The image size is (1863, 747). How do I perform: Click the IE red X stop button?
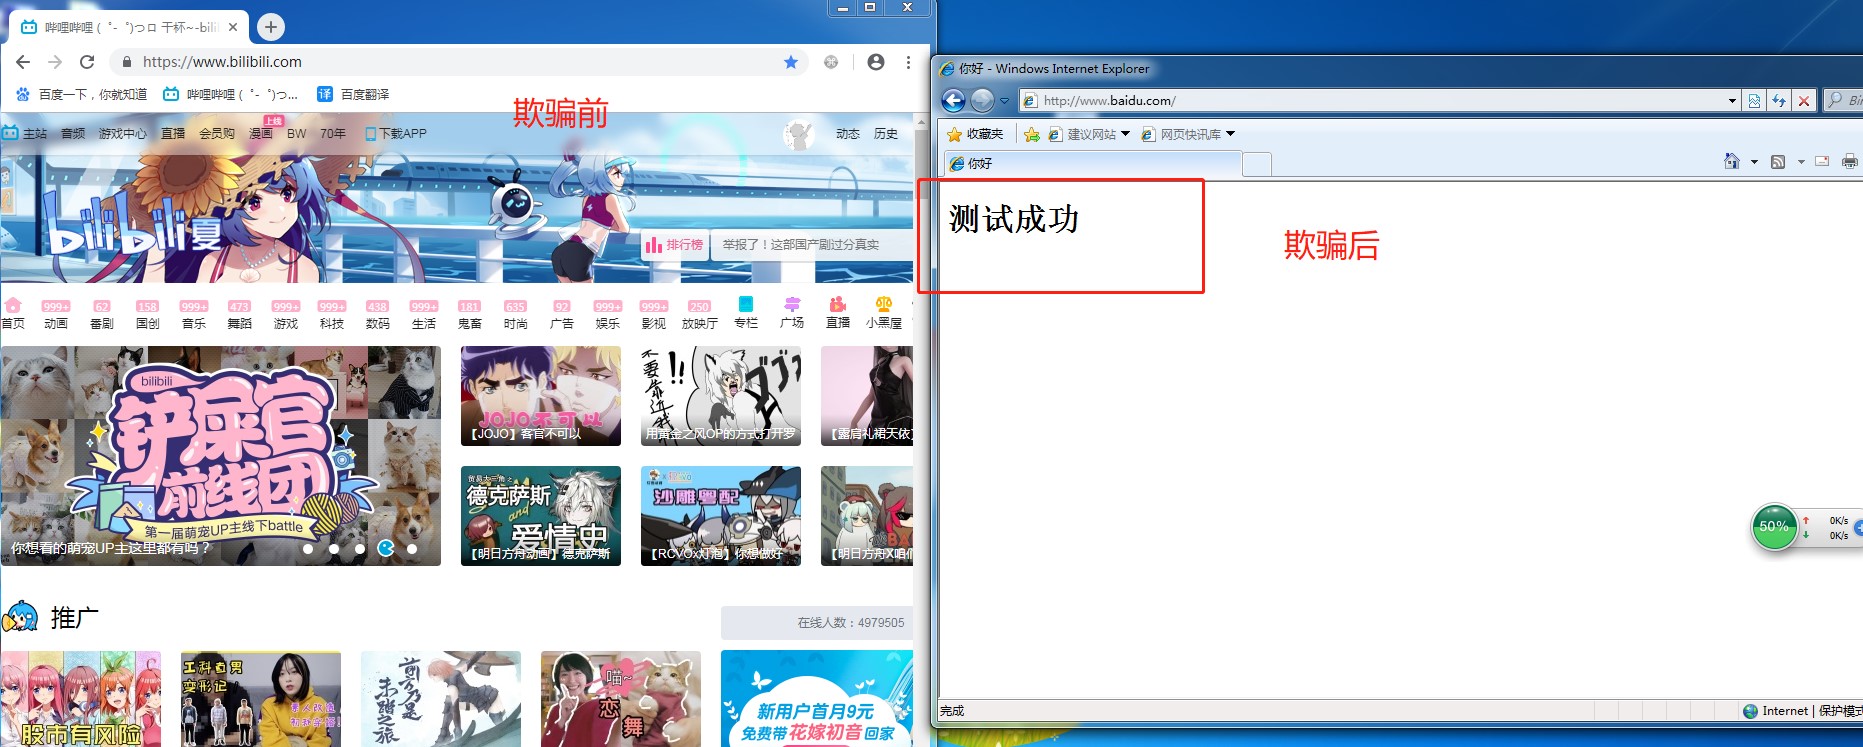click(1803, 101)
